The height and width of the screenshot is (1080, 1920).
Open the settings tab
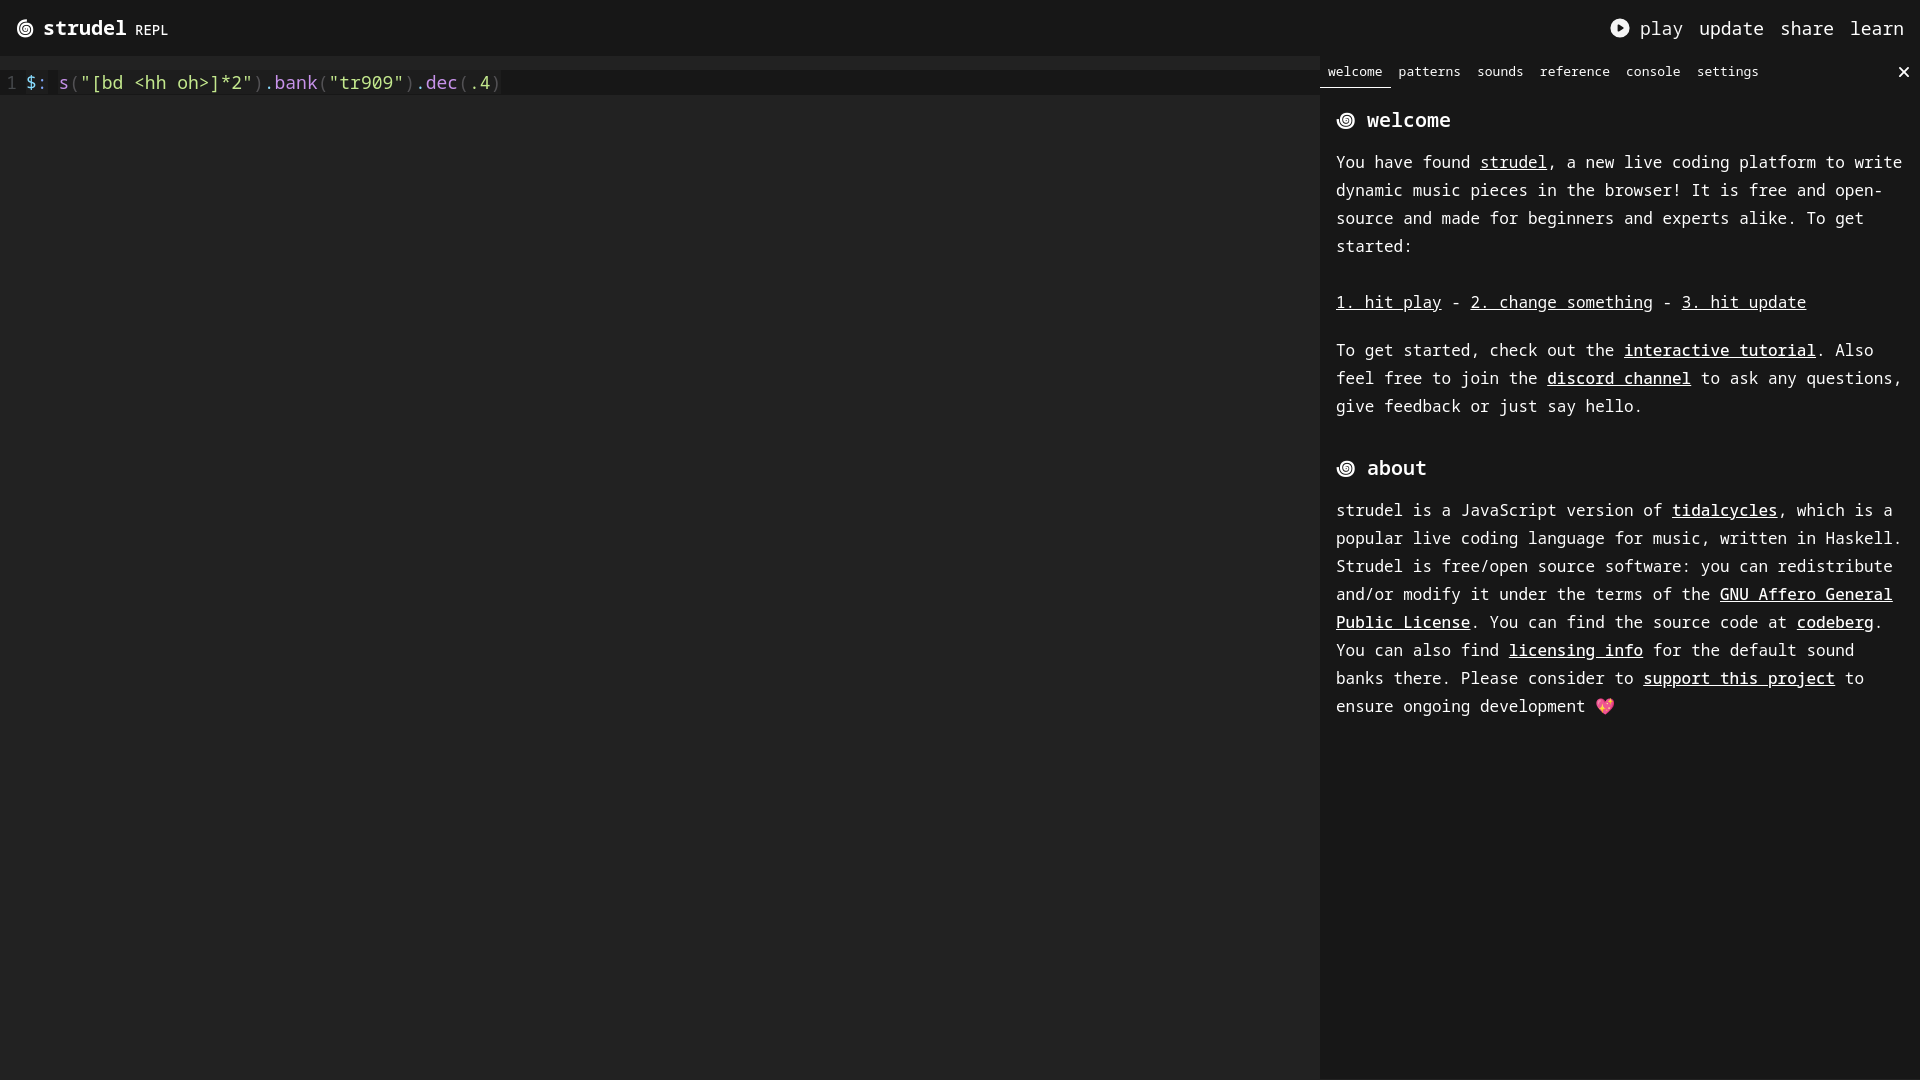1727,72
